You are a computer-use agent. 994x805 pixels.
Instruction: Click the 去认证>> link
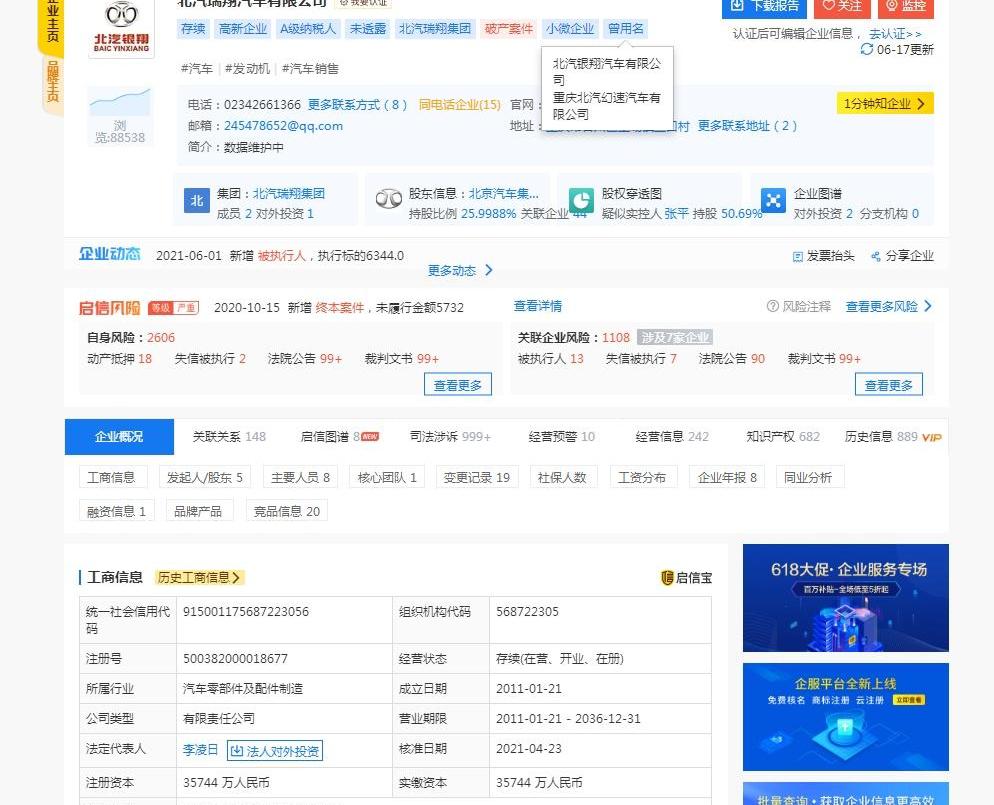(x=894, y=34)
